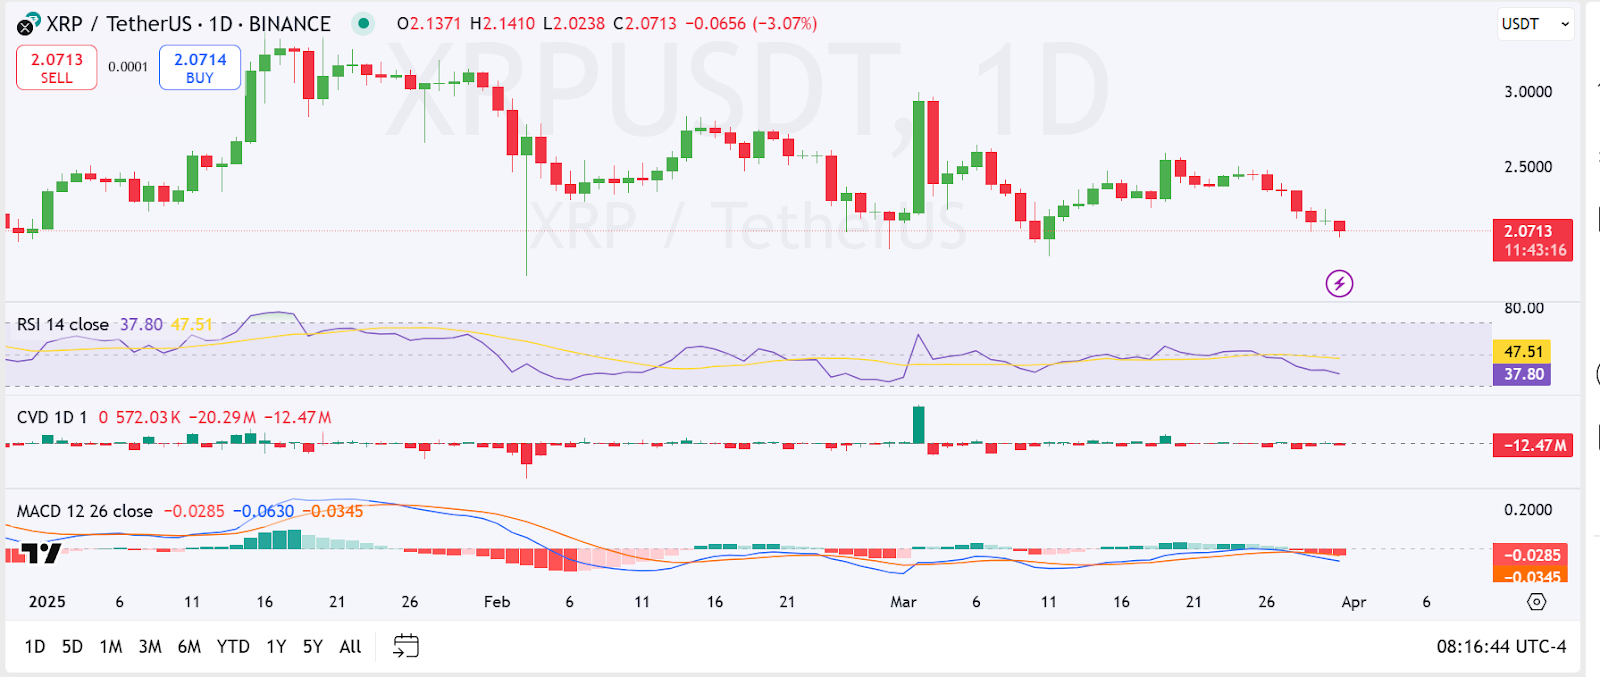Click the 08:16:44 UTC-4 timezone clock
The height and width of the screenshot is (677, 1600).
[1501, 647]
